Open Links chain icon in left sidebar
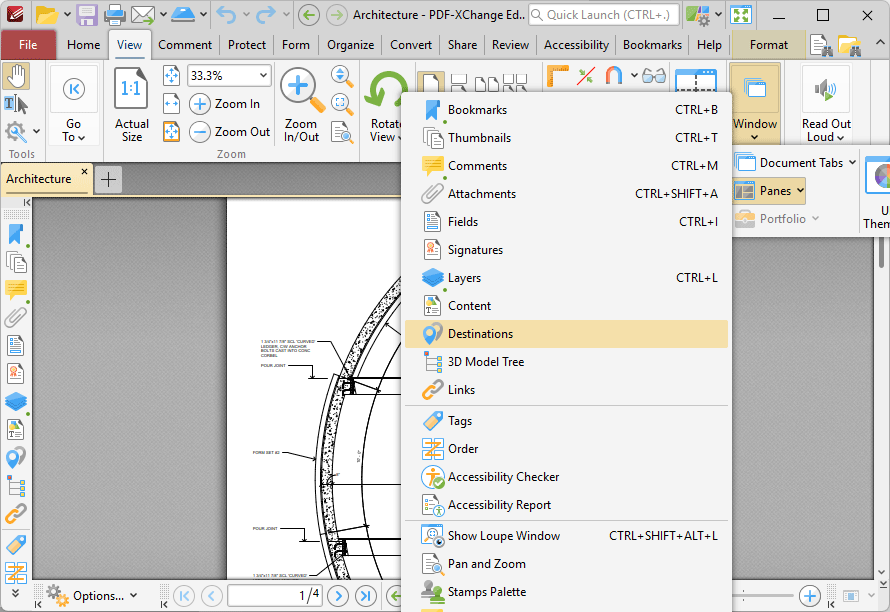This screenshot has width=890, height=612. [16, 514]
